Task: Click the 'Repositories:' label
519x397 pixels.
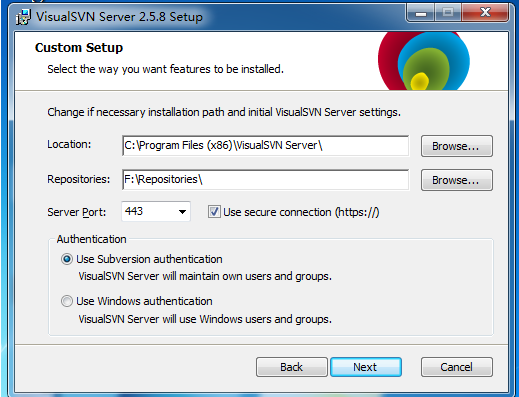Action: (79, 179)
